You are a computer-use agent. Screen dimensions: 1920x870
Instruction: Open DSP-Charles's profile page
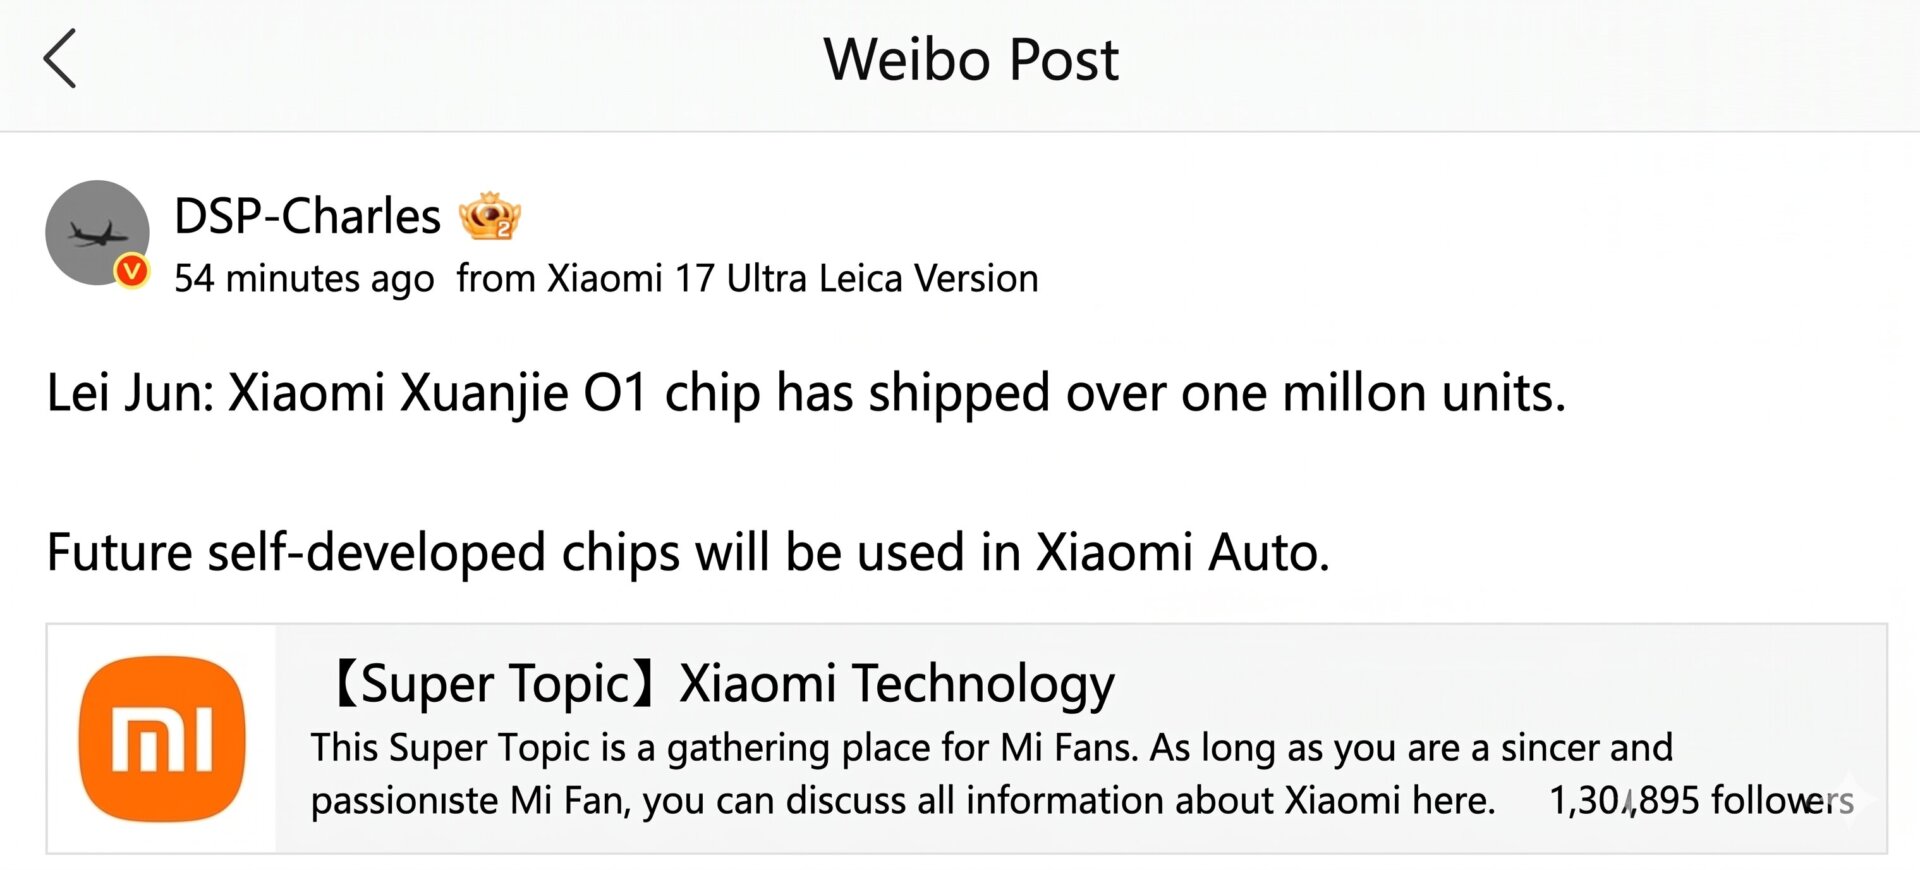pos(307,214)
